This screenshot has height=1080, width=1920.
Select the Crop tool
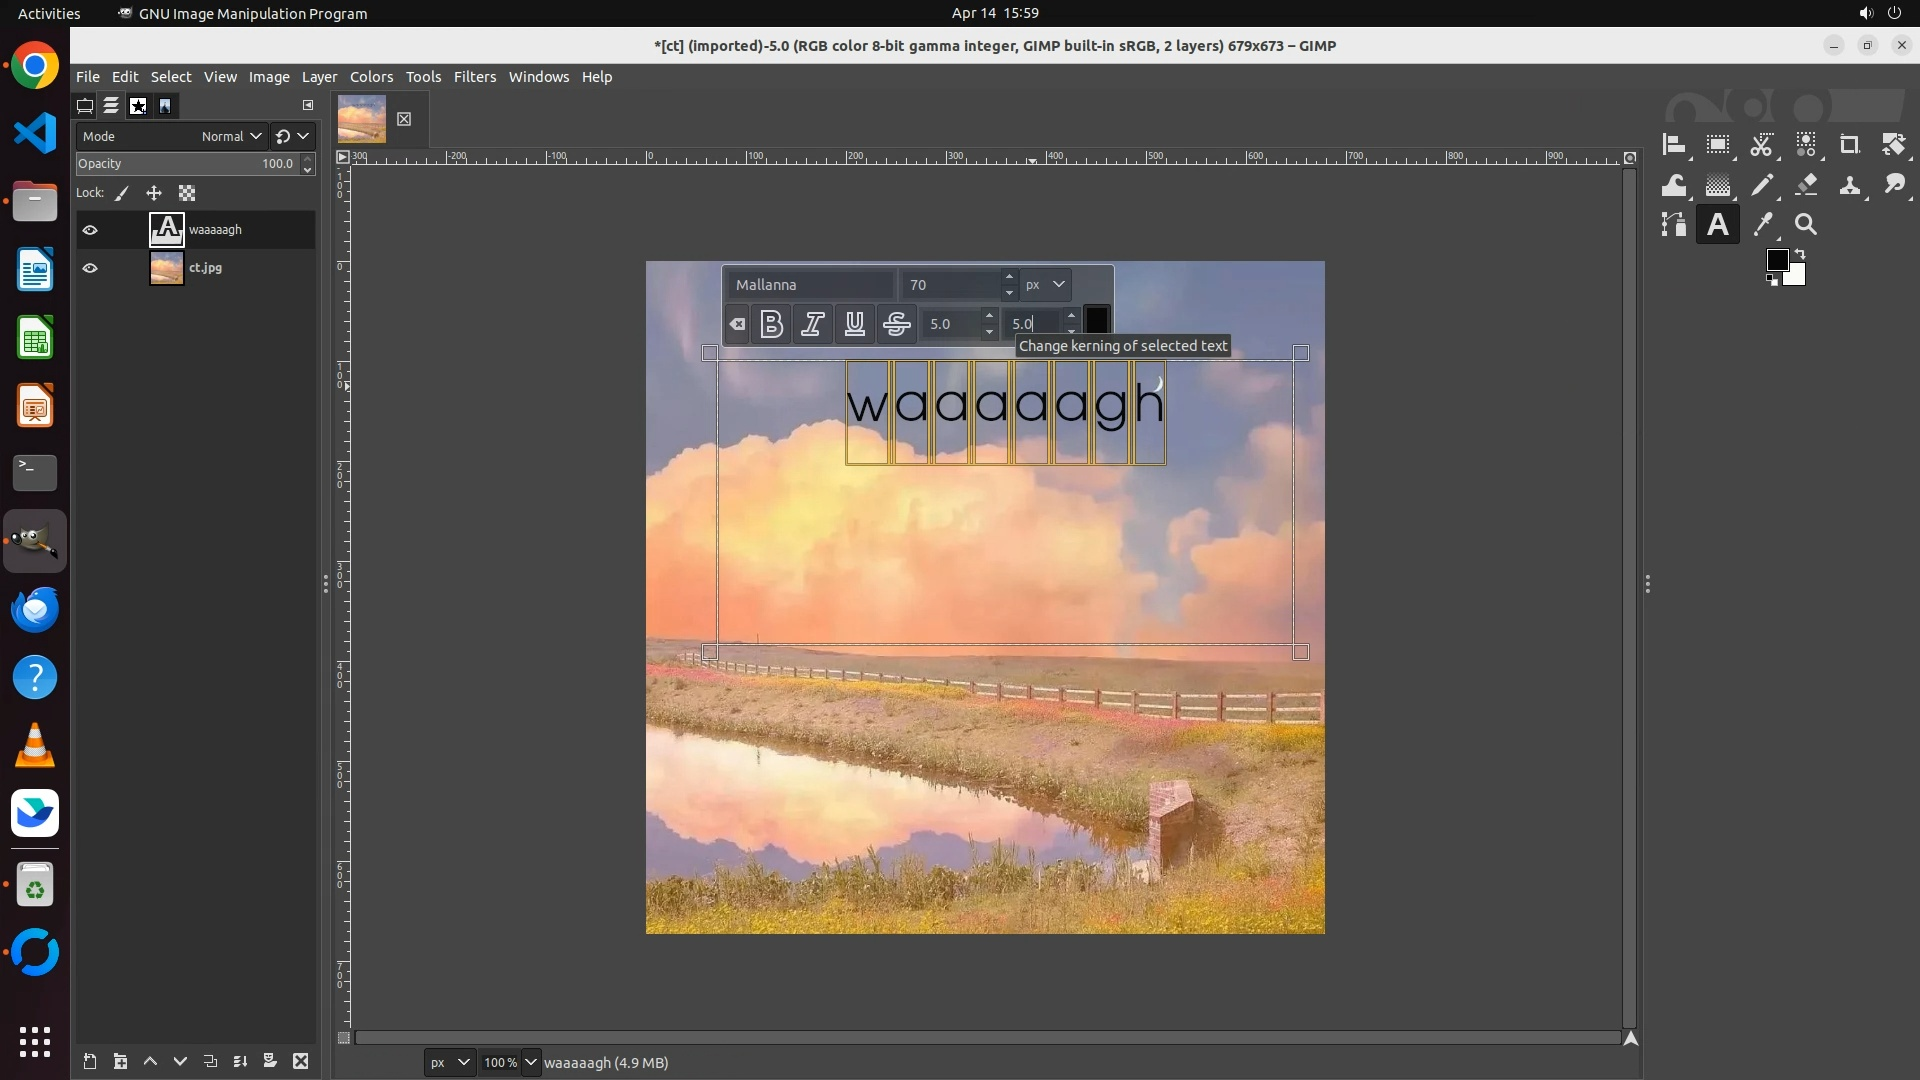click(1849, 145)
